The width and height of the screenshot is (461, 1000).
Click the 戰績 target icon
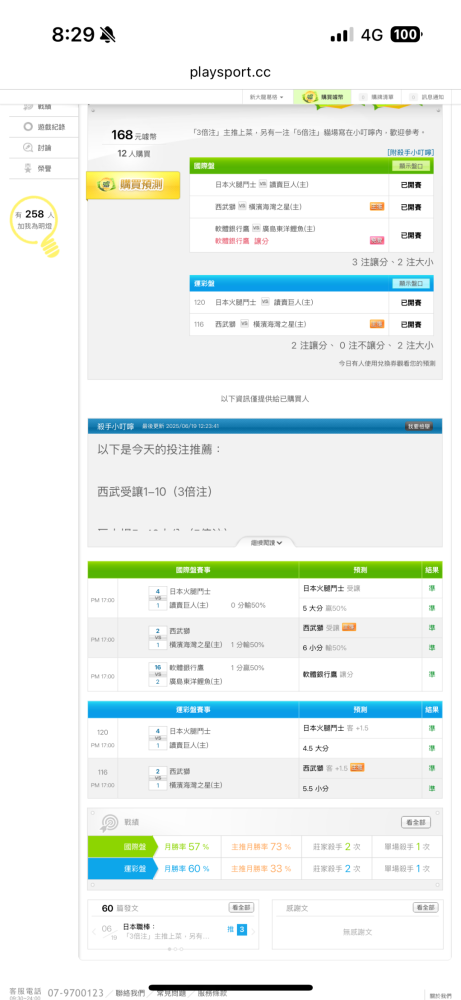point(108,823)
